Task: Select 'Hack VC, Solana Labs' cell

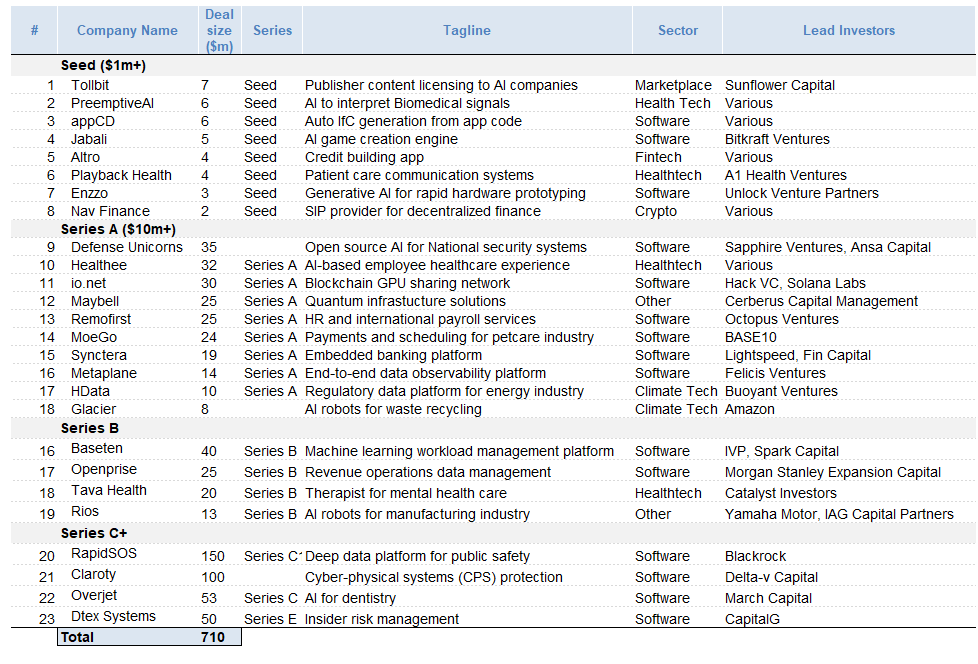Action: [x=795, y=284]
